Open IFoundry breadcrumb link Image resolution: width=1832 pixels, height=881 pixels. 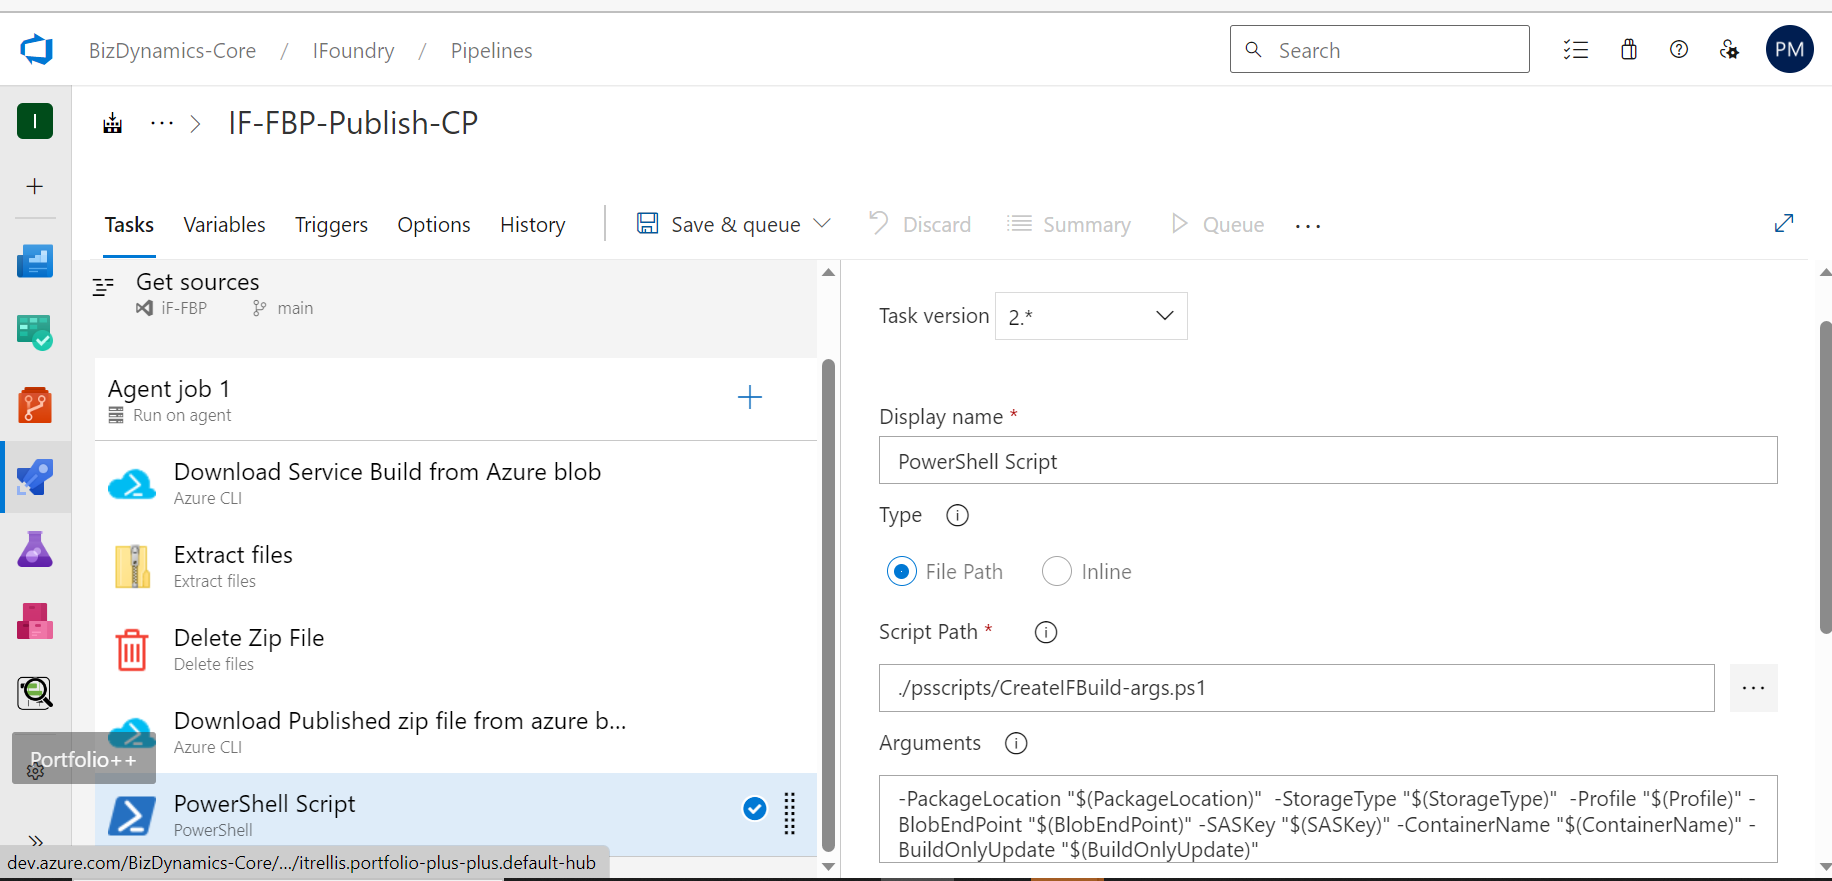[353, 50]
